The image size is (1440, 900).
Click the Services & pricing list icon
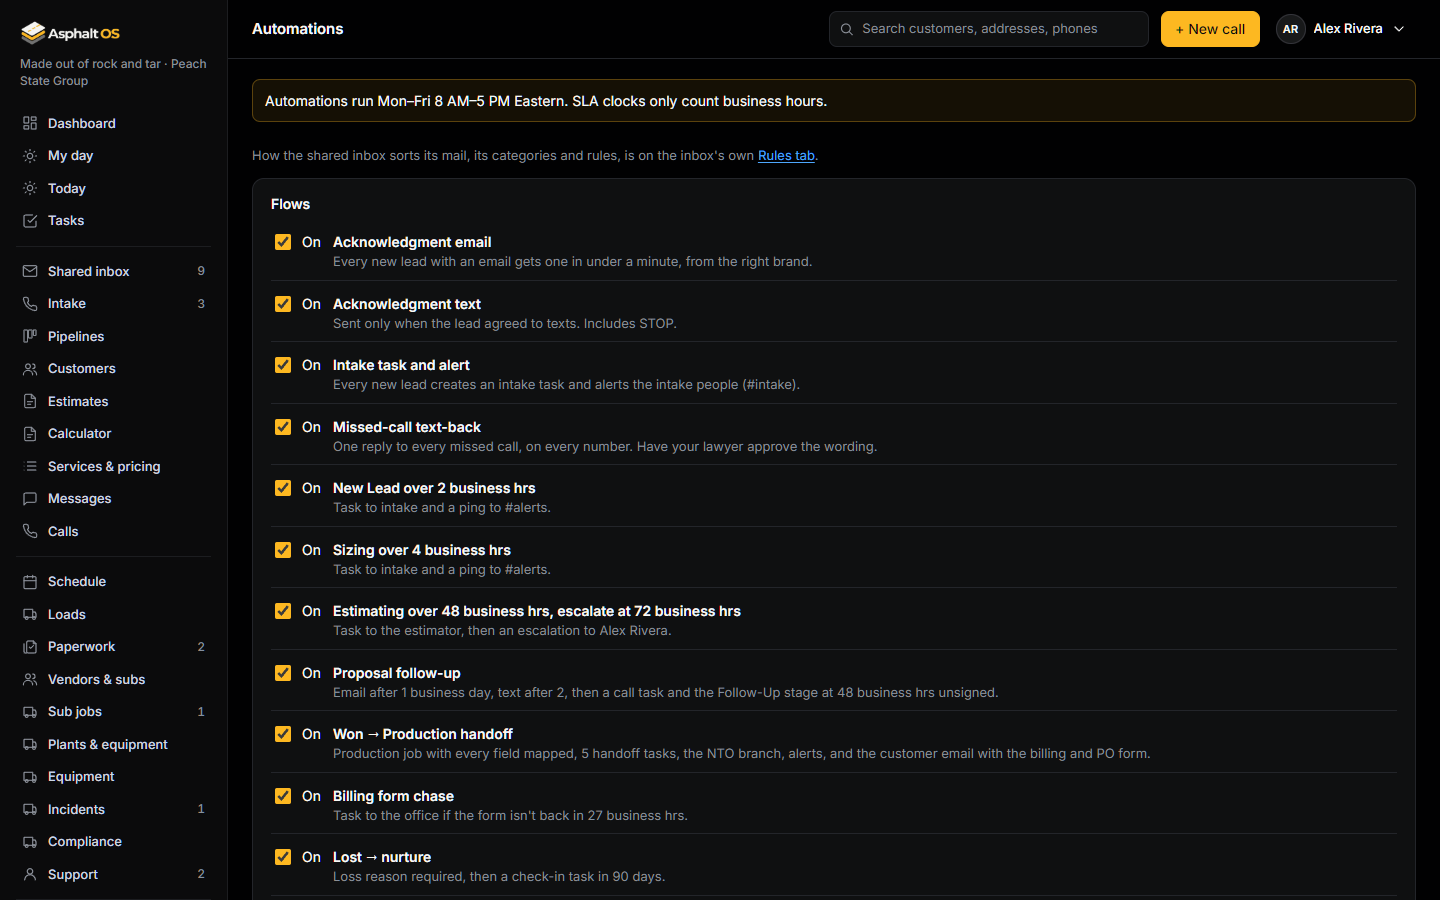click(30, 466)
